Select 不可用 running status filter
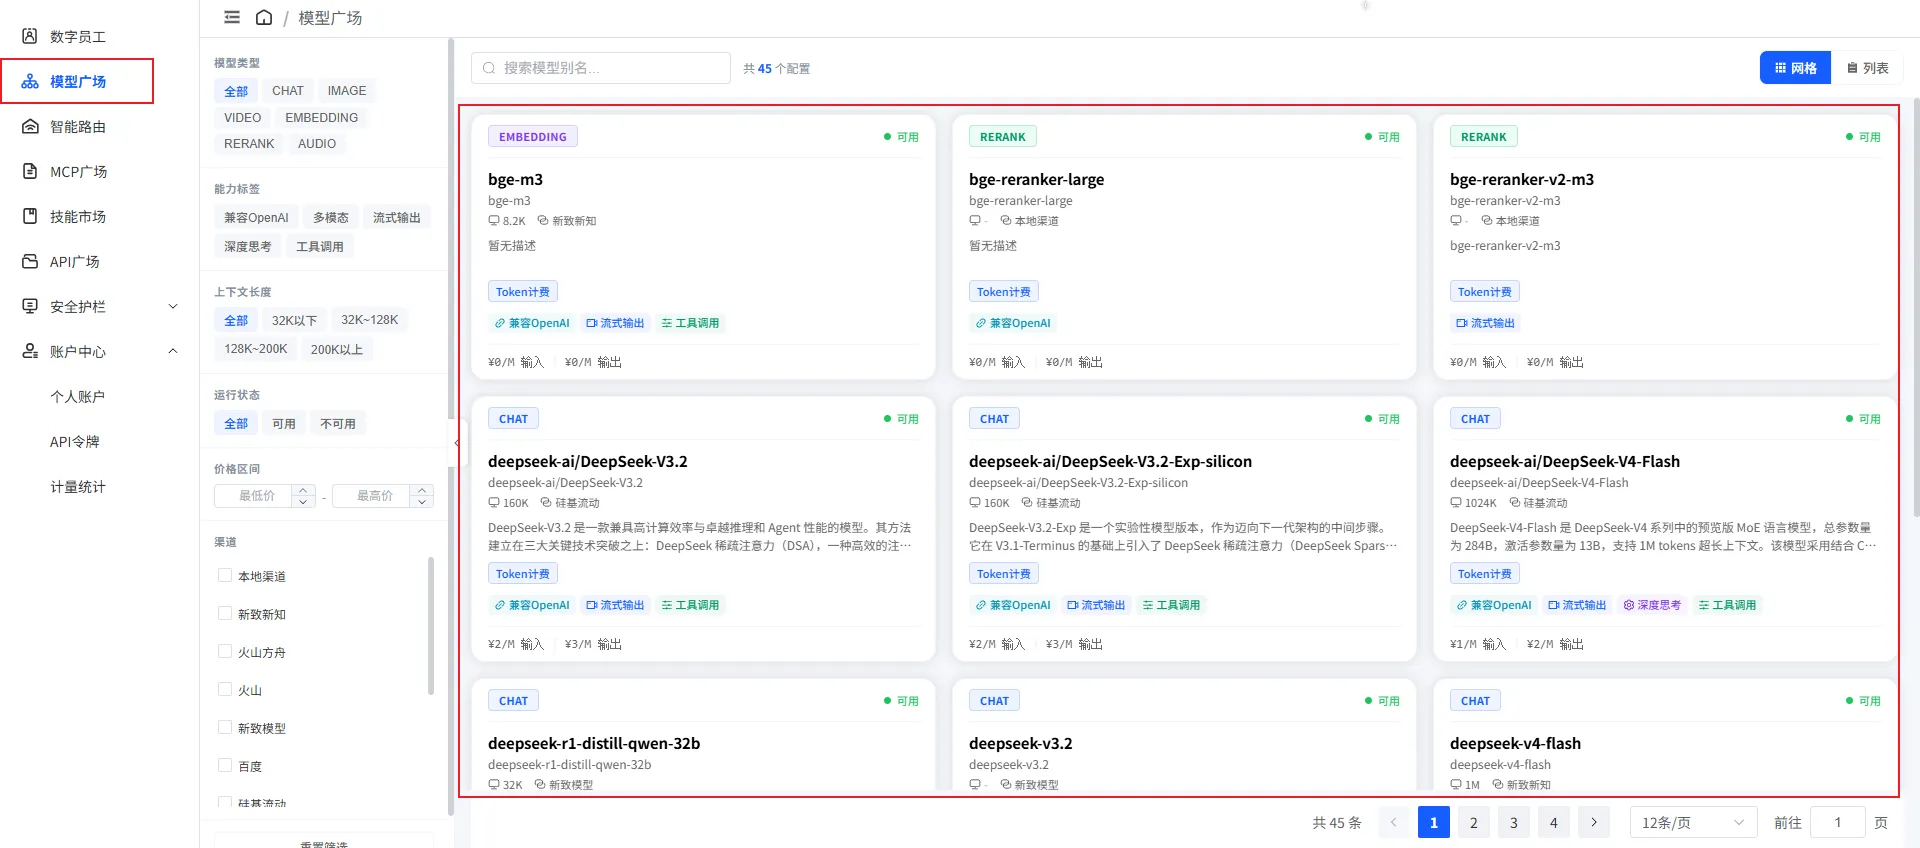Screen dimensions: 1920x848 pyautogui.click(x=338, y=424)
